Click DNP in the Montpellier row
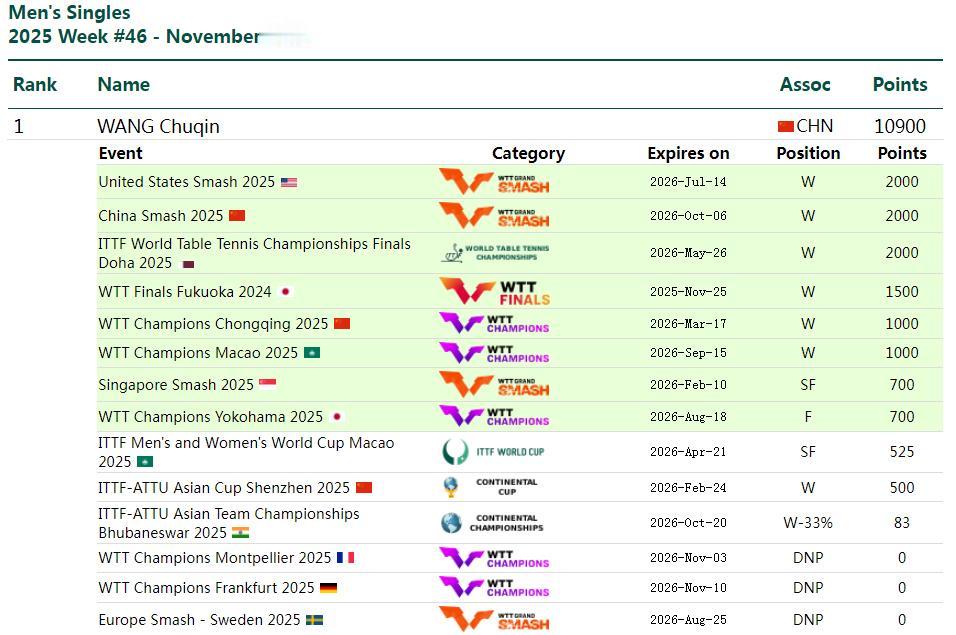956x635 pixels. pyautogui.click(x=808, y=558)
